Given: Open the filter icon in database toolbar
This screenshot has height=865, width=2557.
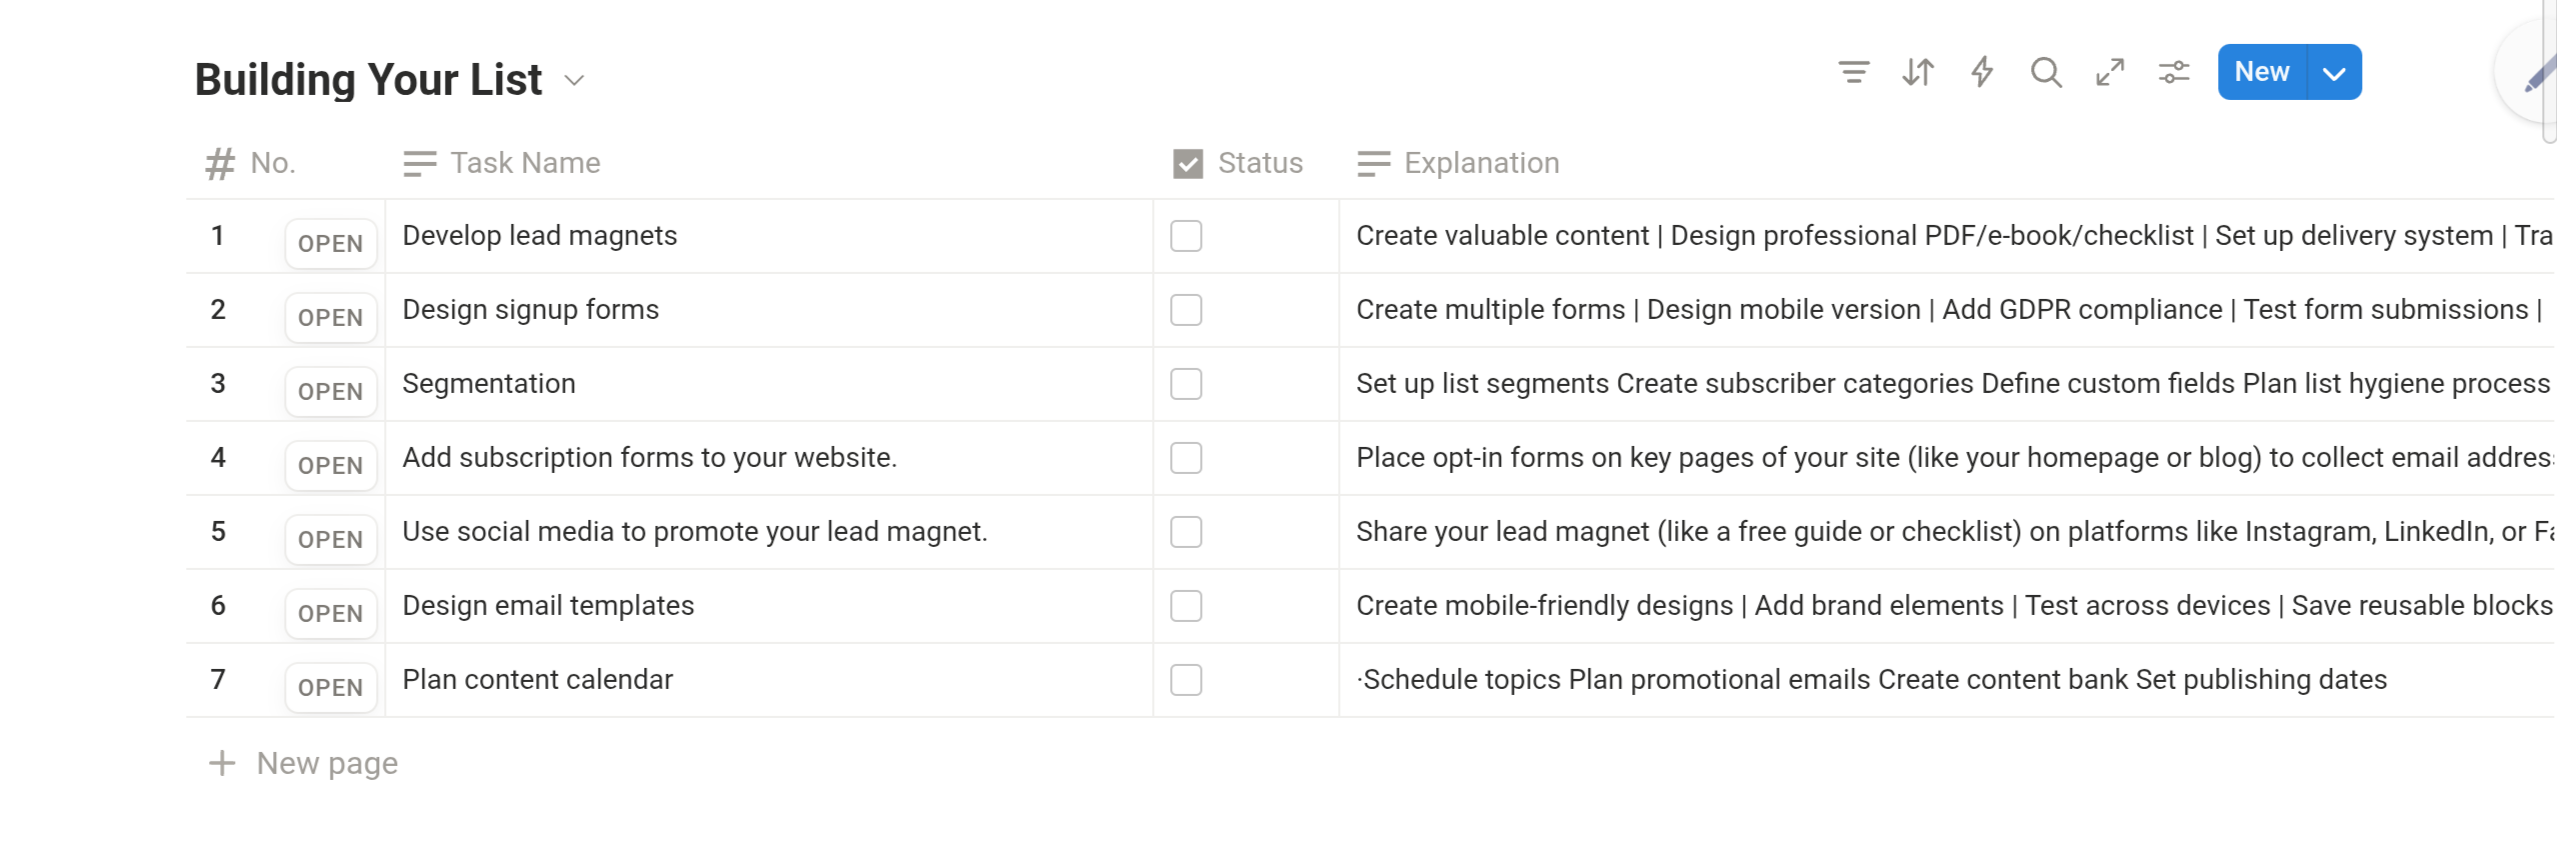Looking at the screenshot, I should [1853, 72].
